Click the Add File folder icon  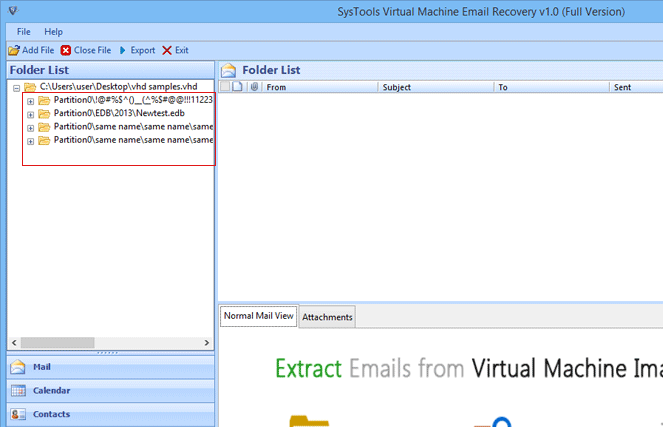(14, 50)
